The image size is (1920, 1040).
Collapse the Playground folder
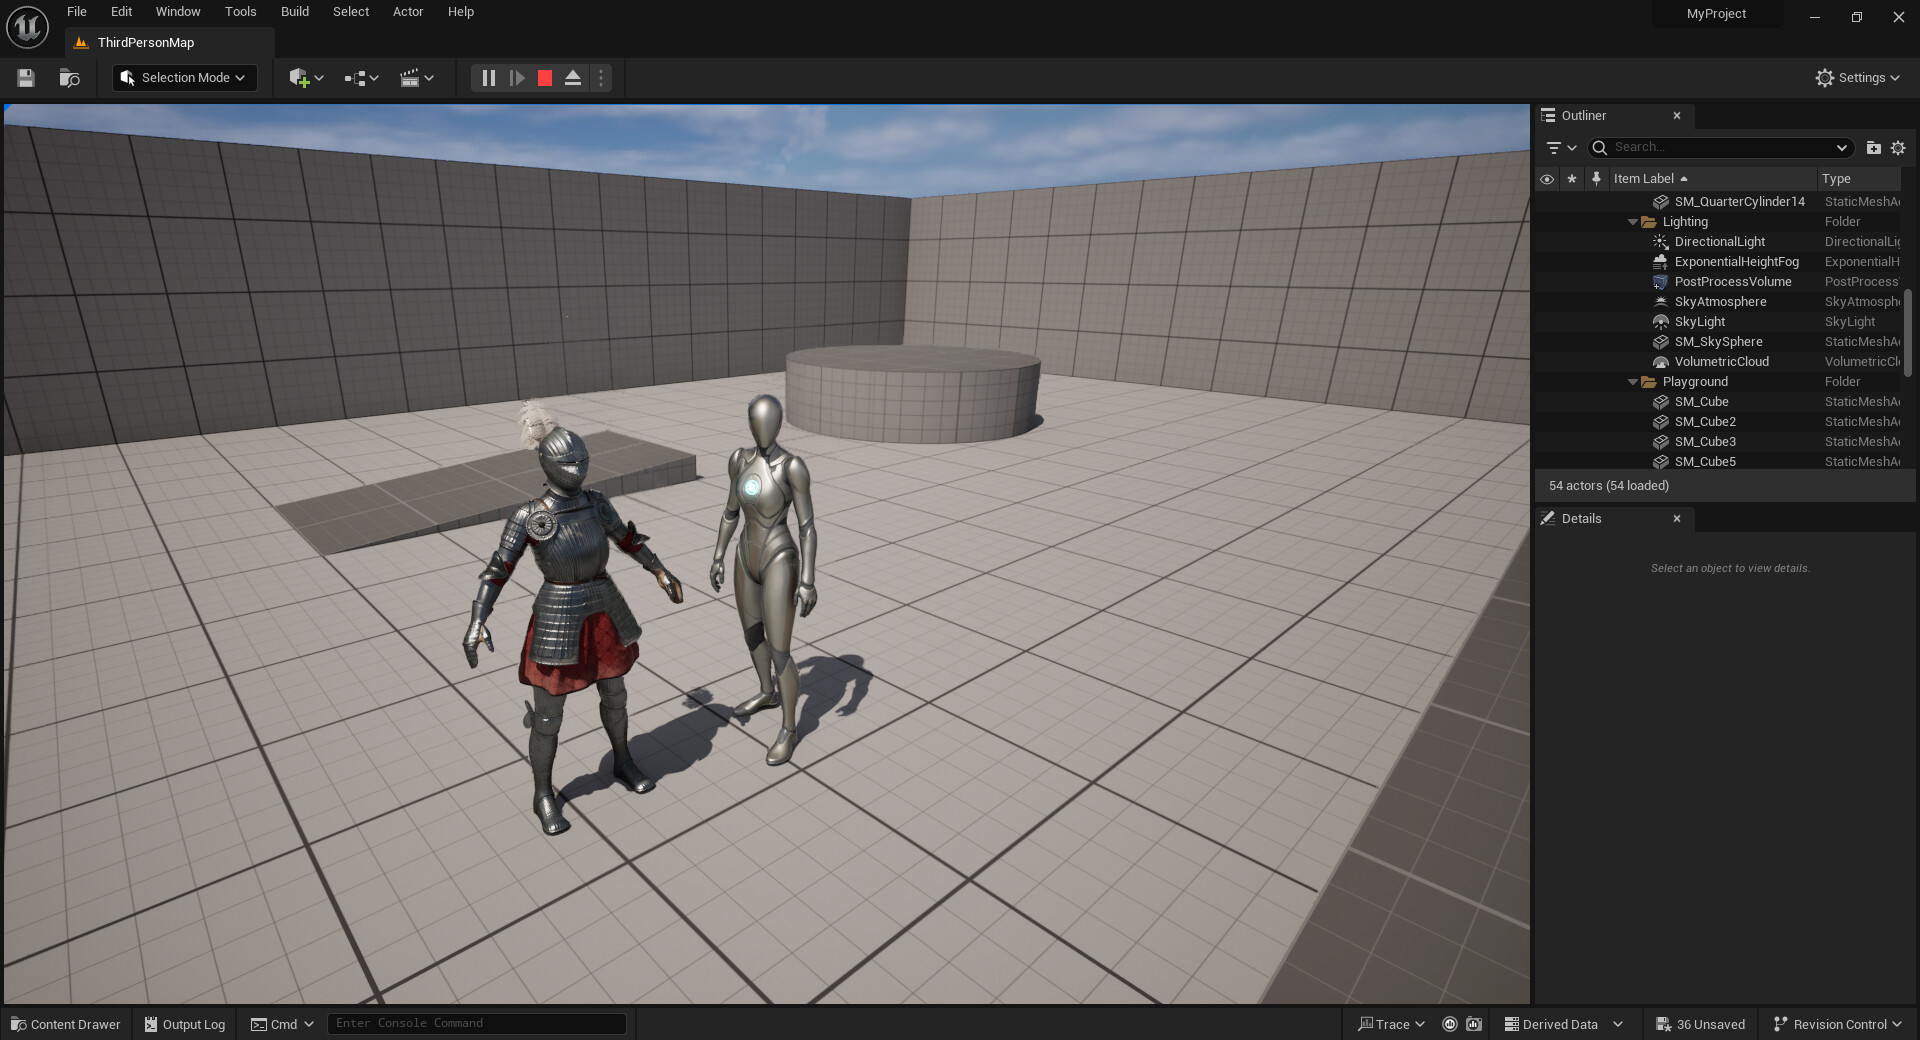[x=1633, y=382]
